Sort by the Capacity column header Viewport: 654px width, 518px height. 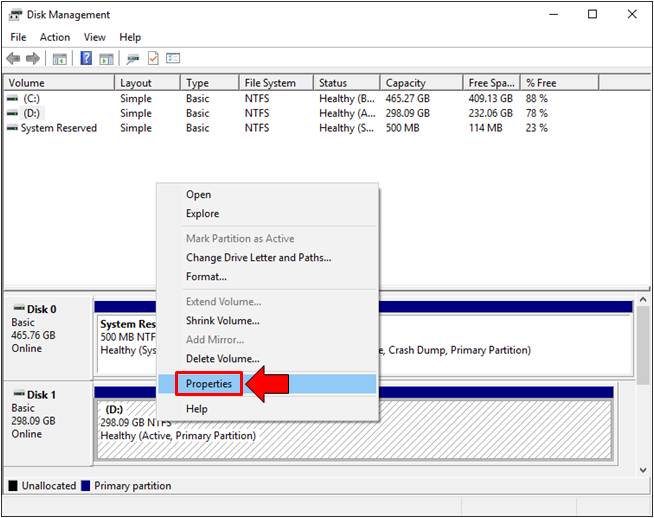pos(422,83)
